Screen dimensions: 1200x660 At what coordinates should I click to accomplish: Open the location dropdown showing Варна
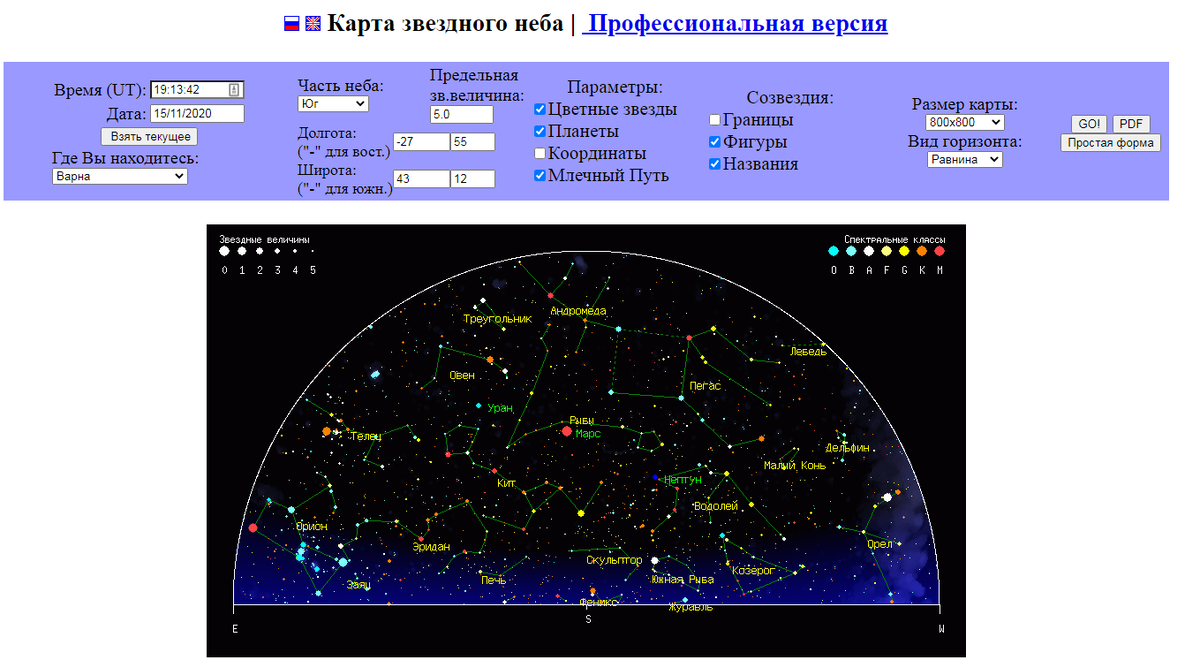pyautogui.click(x=119, y=175)
